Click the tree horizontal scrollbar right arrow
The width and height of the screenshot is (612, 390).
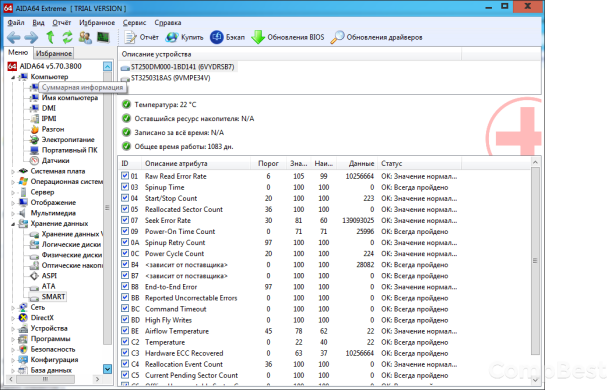(97, 379)
